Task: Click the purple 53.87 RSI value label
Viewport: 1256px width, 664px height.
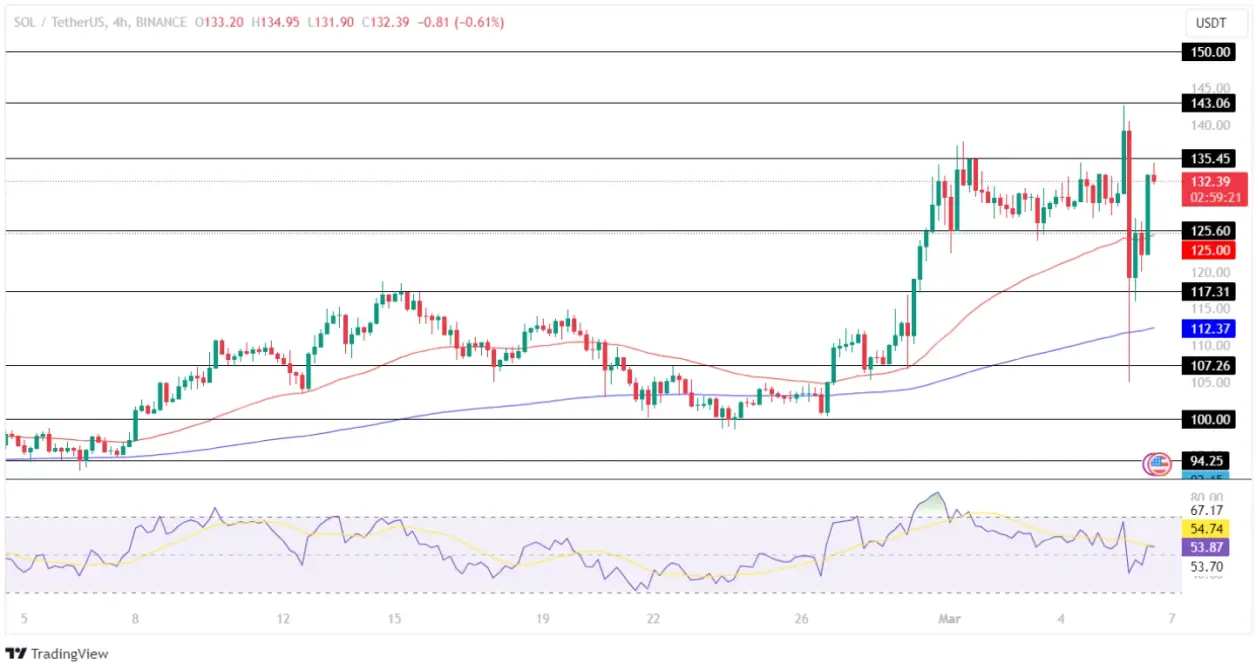Action: click(x=1207, y=547)
